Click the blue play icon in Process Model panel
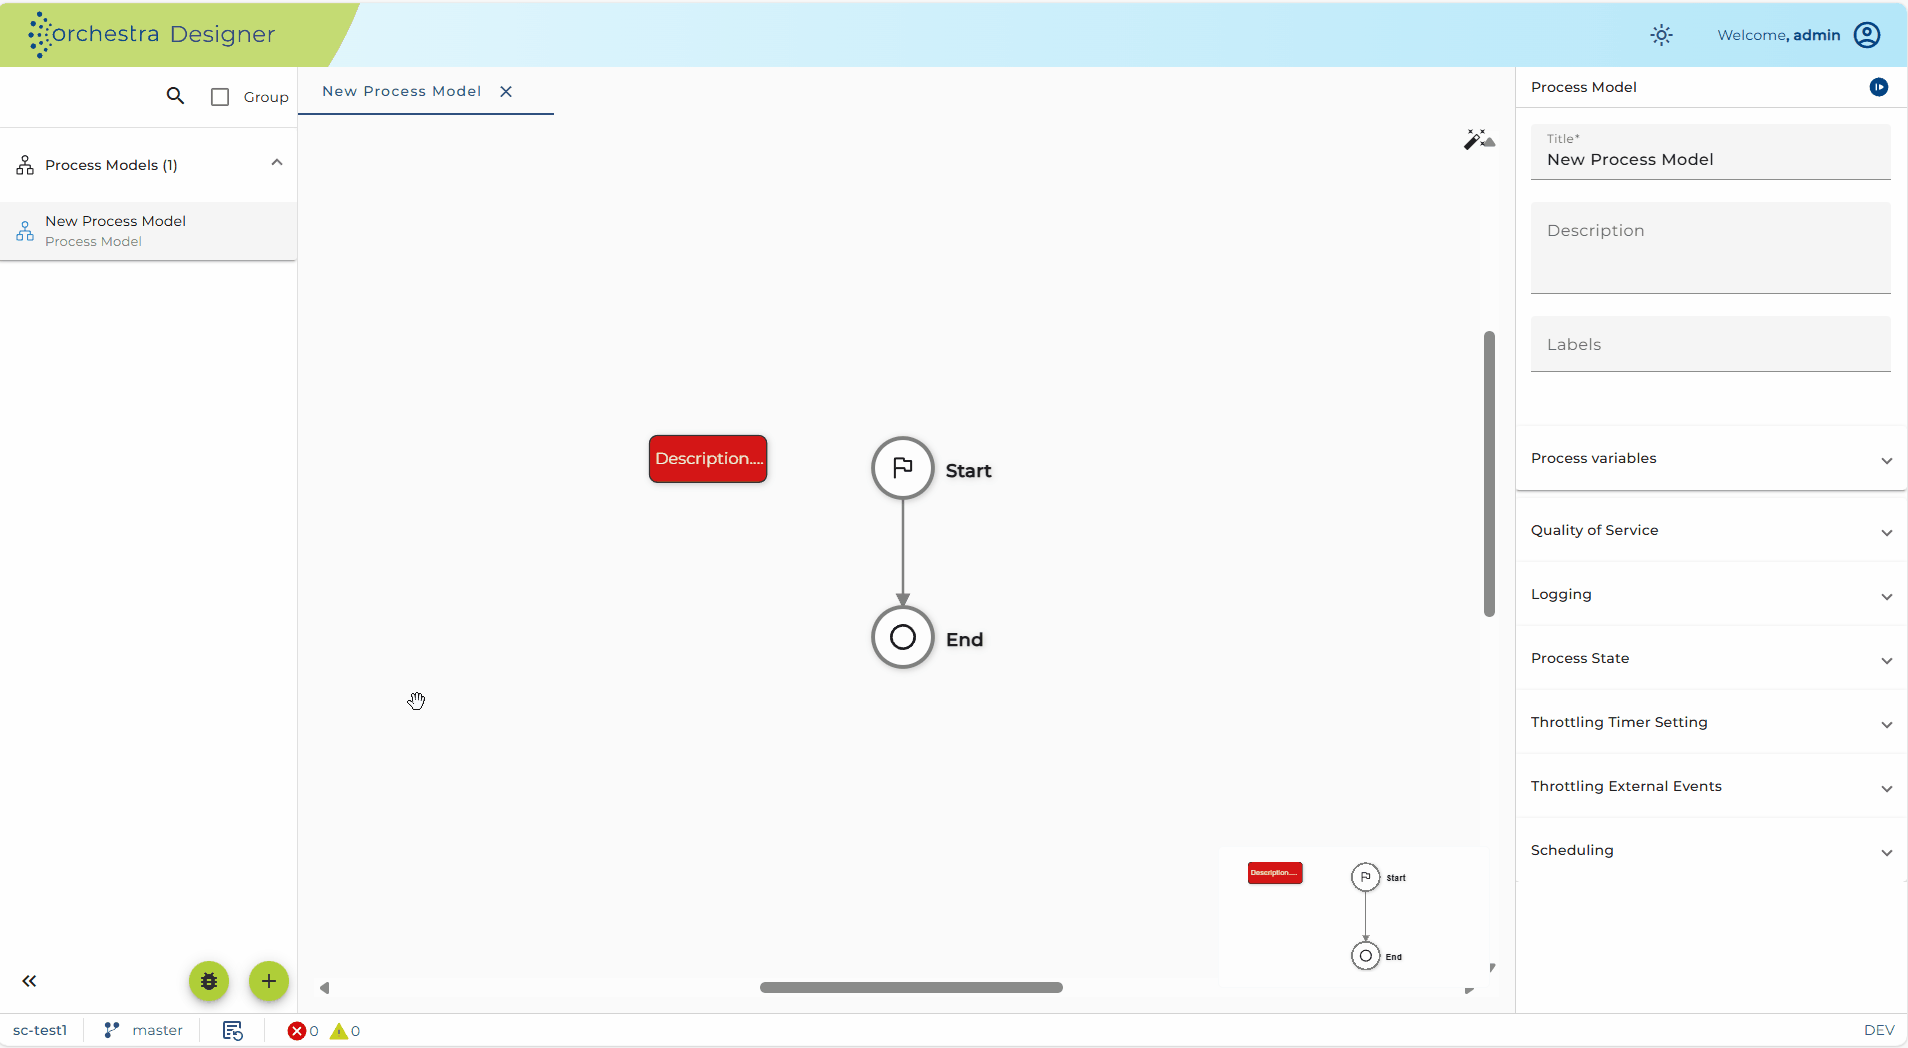1908x1048 pixels. coord(1879,87)
